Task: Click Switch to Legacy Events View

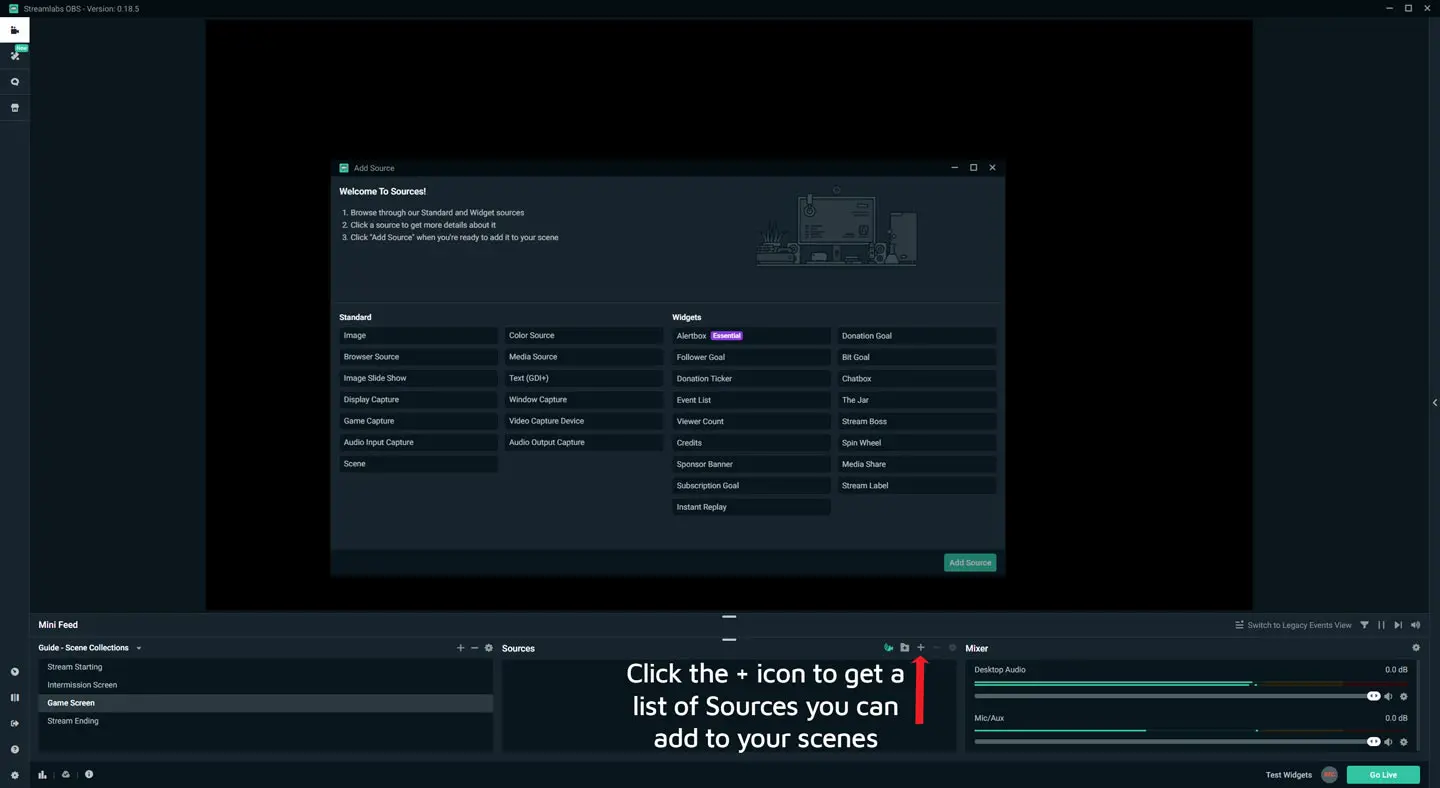Action: (x=1293, y=625)
